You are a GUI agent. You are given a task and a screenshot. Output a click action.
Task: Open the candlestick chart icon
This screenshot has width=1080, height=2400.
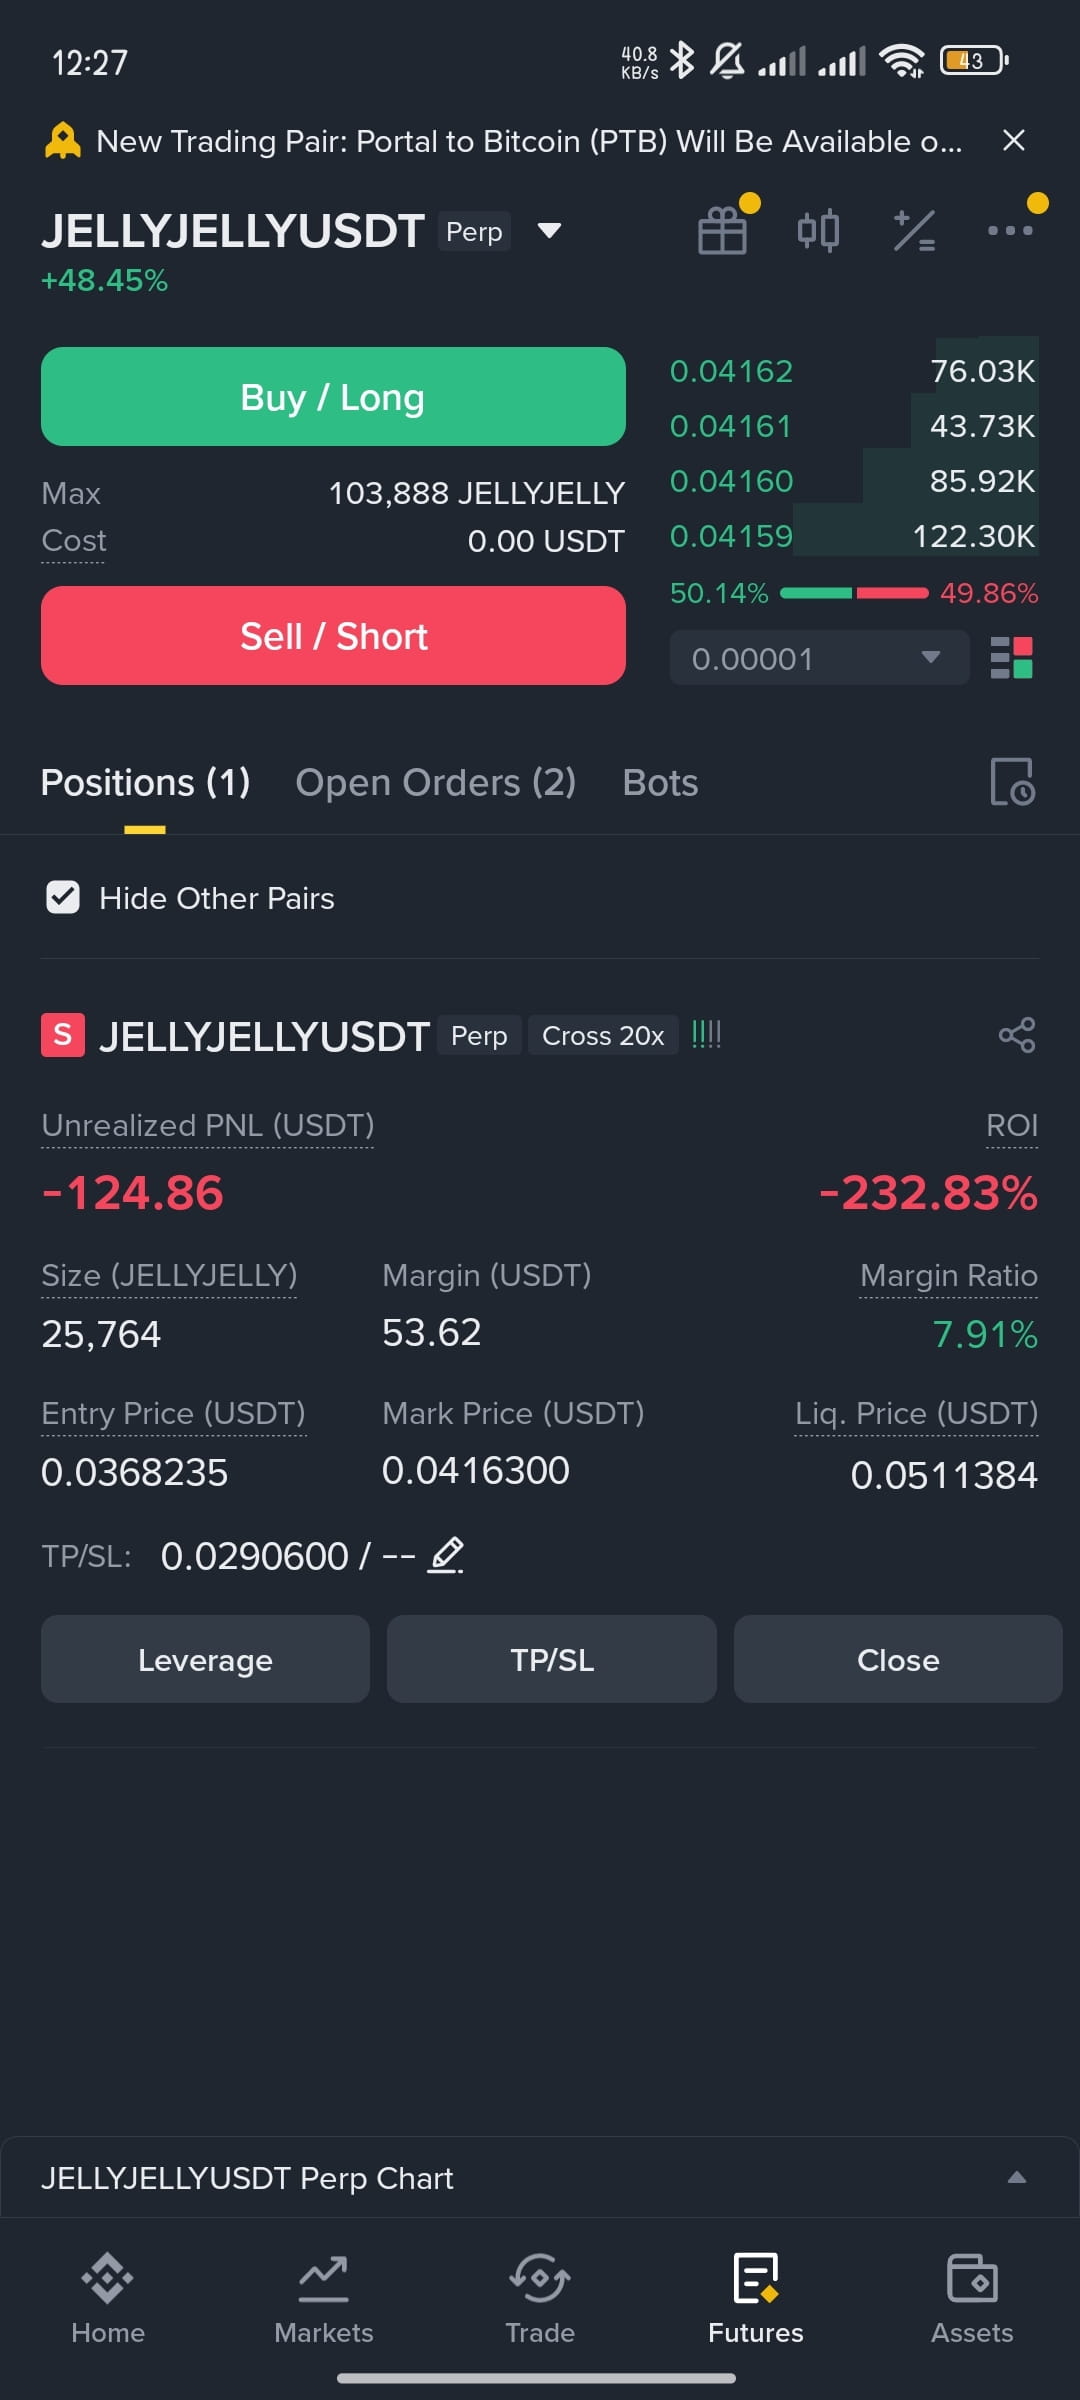click(818, 230)
